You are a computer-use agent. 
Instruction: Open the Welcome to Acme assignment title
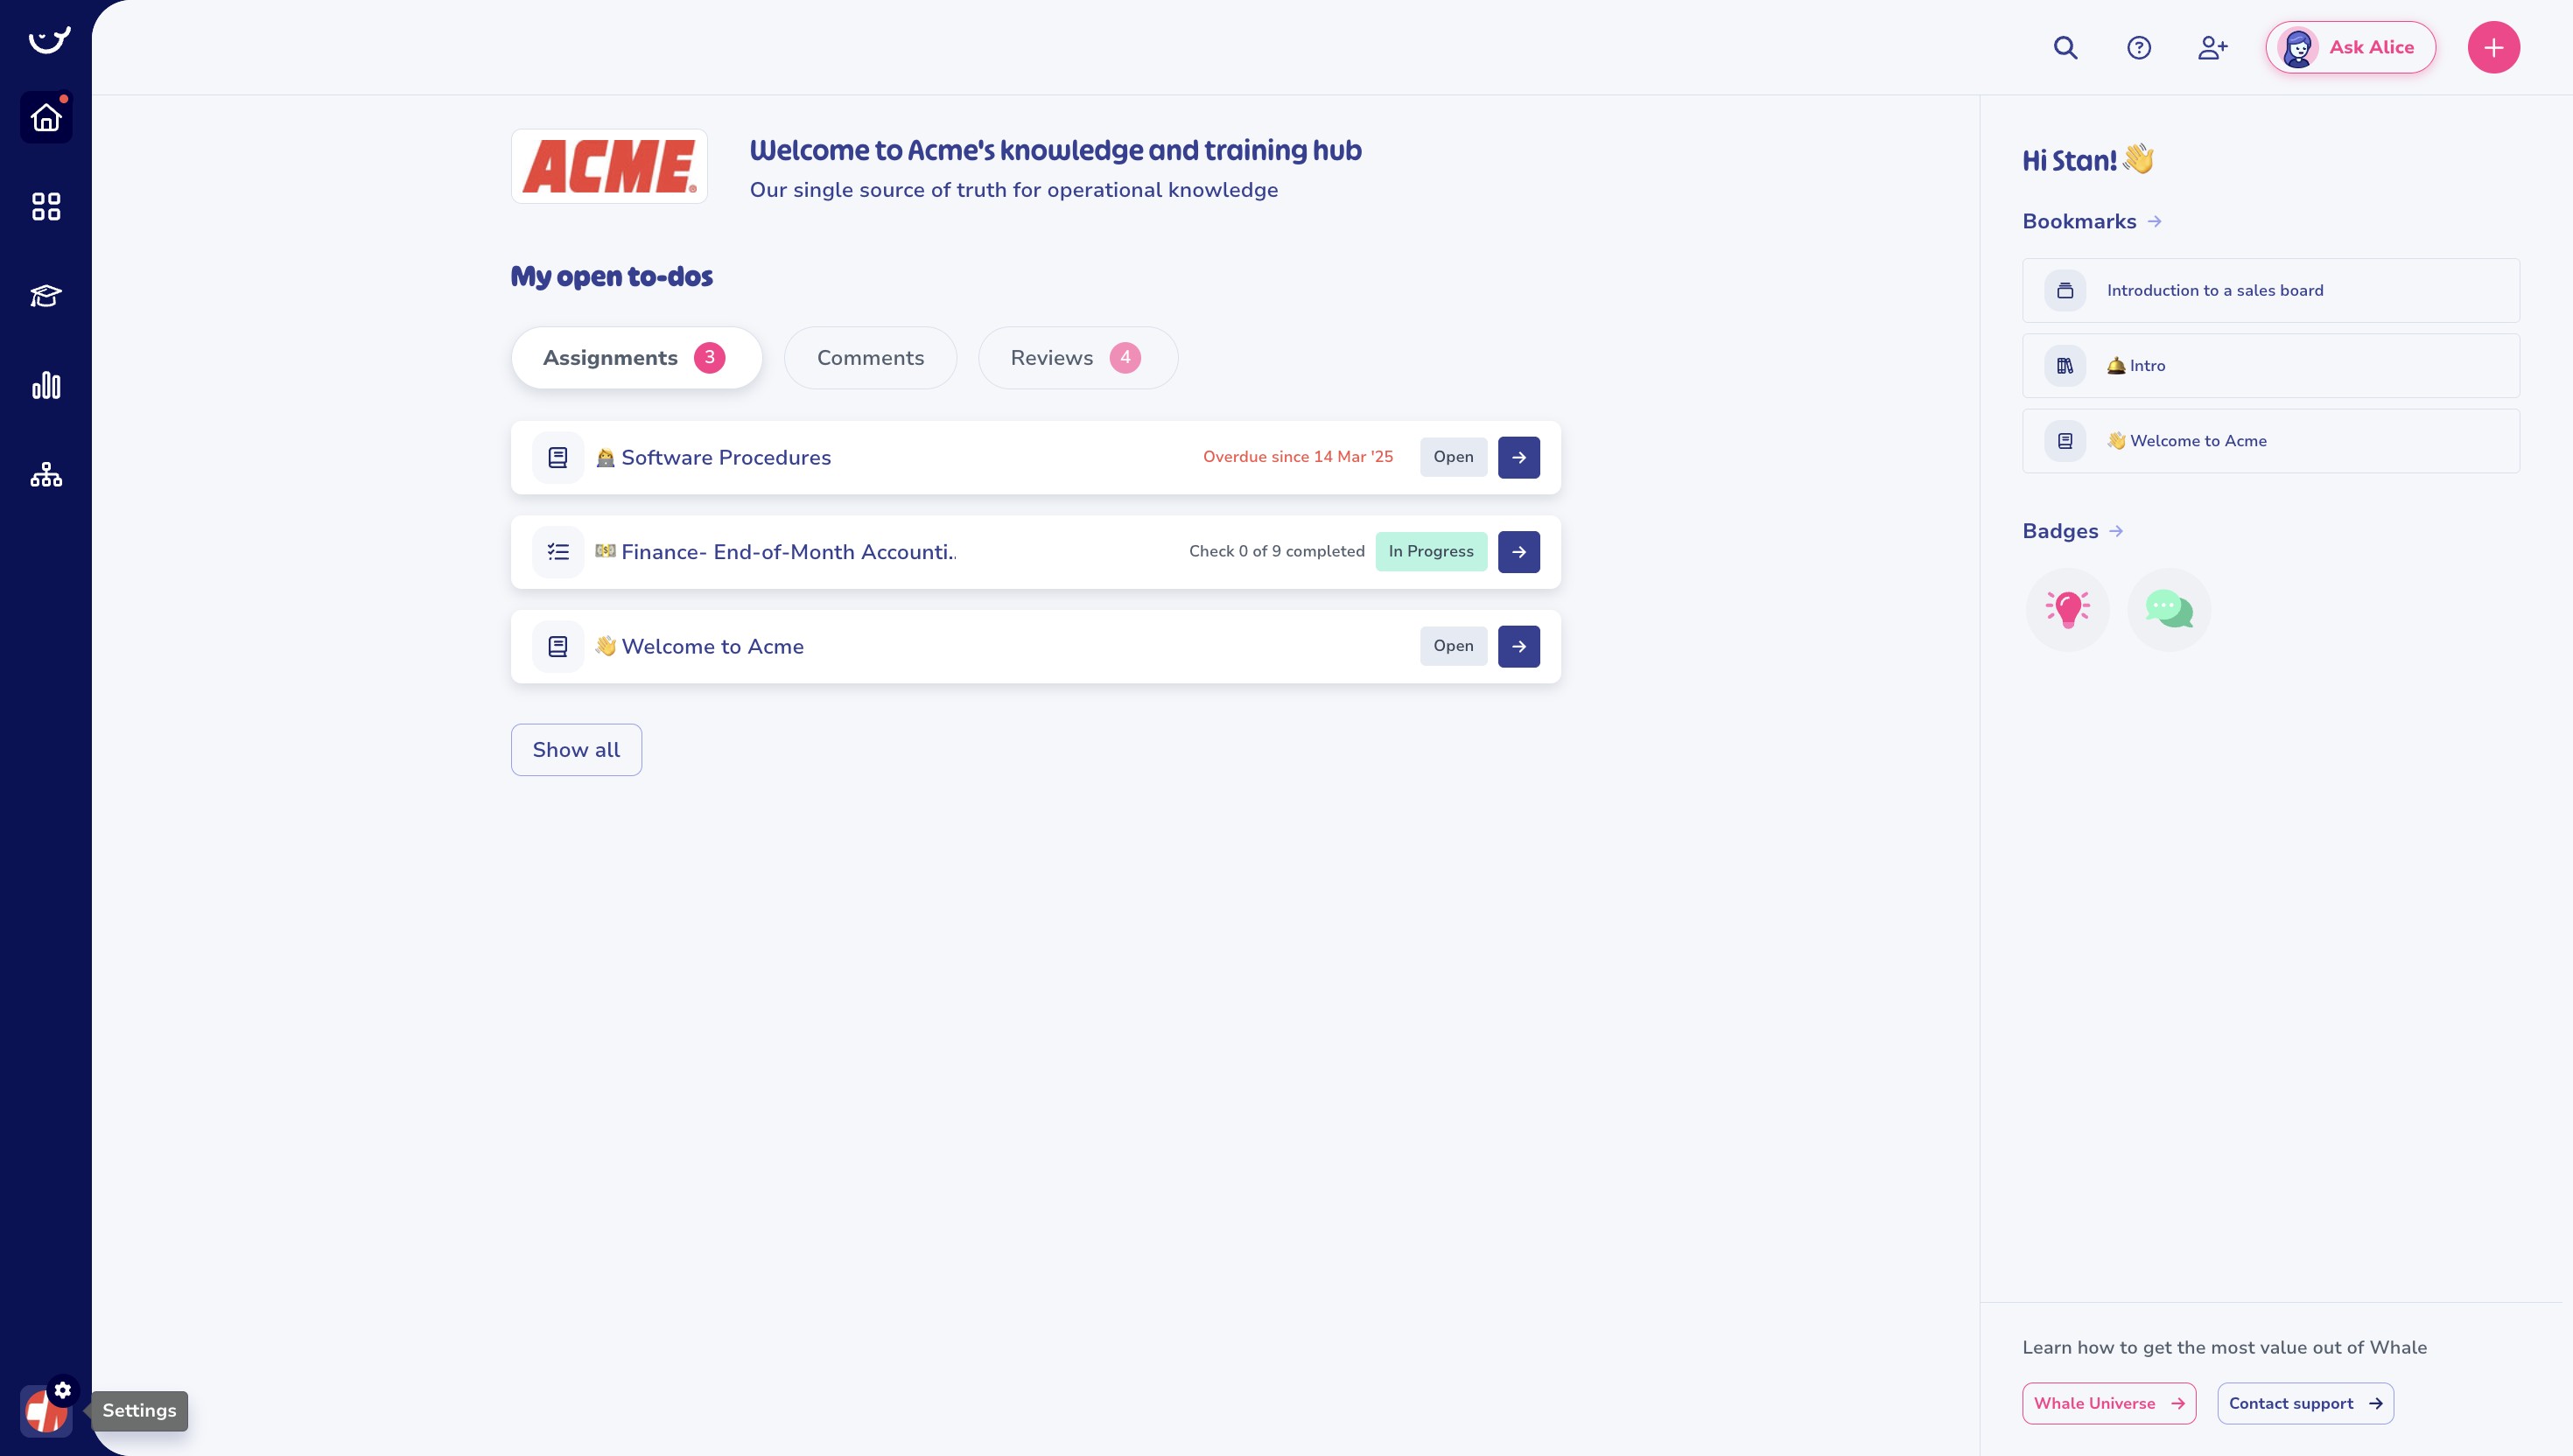(699, 646)
